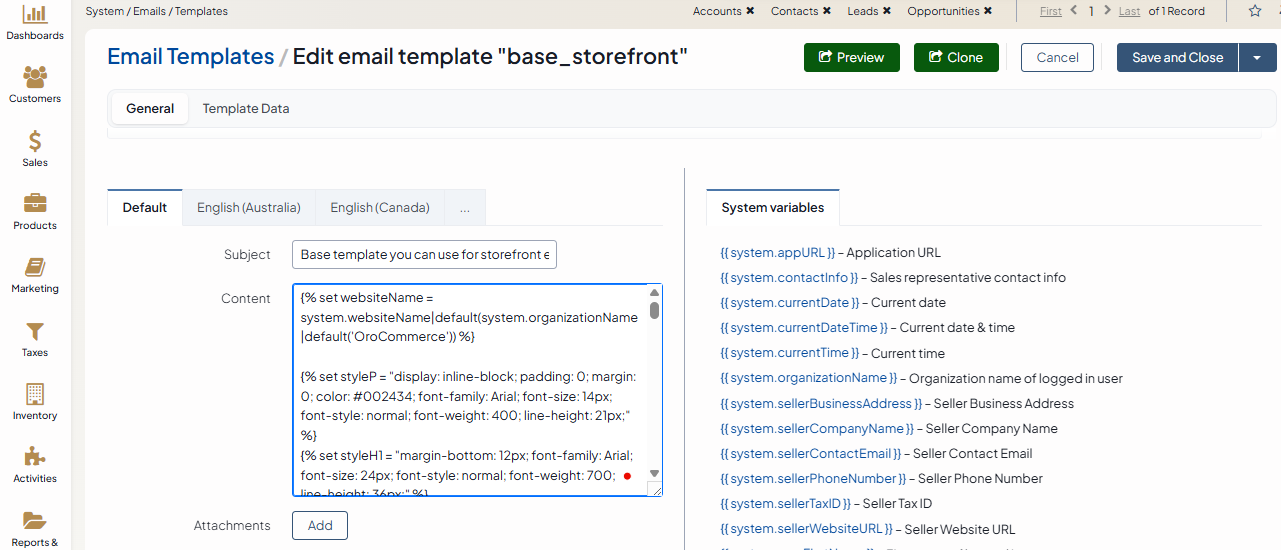This screenshot has width=1281, height=550.
Task: Open the Customers sidebar menu
Action: (x=35, y=78)
